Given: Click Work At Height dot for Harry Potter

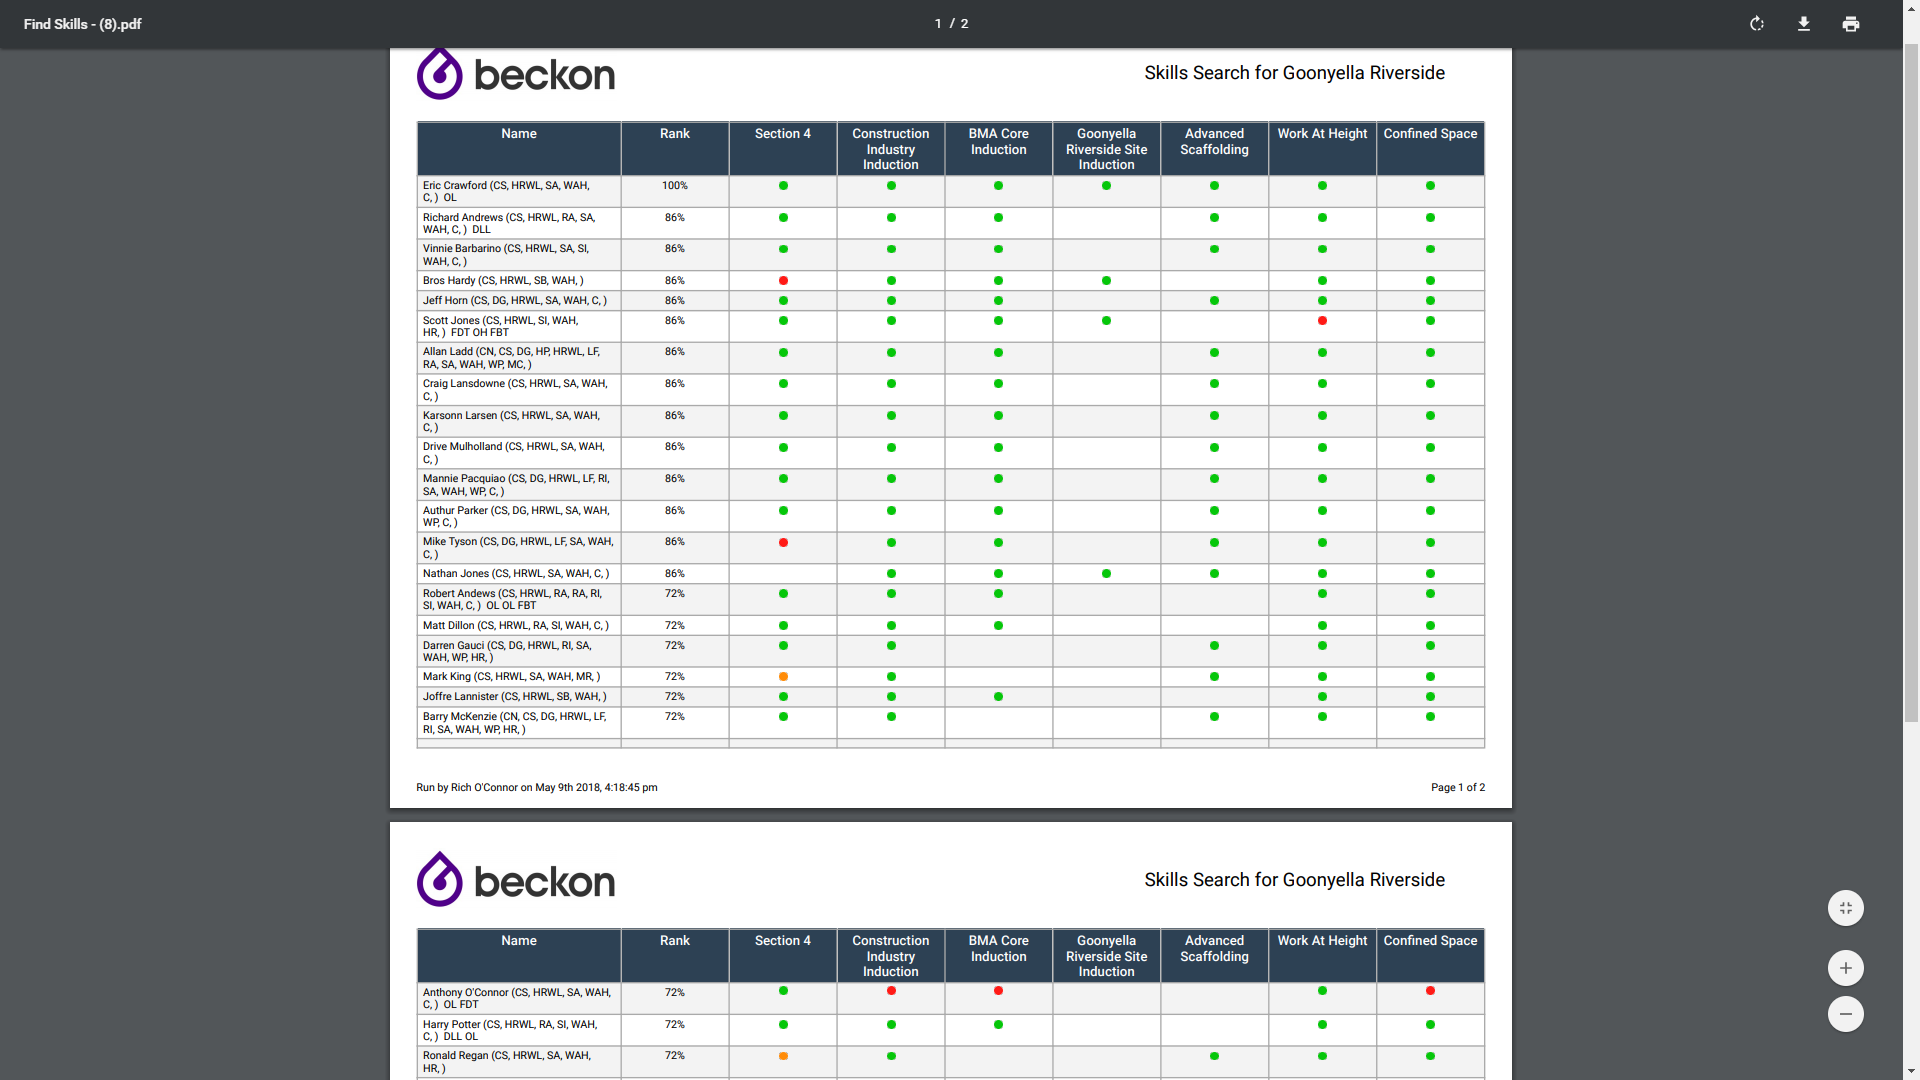Looking at the screenshot, I should click(1322, 1025).
